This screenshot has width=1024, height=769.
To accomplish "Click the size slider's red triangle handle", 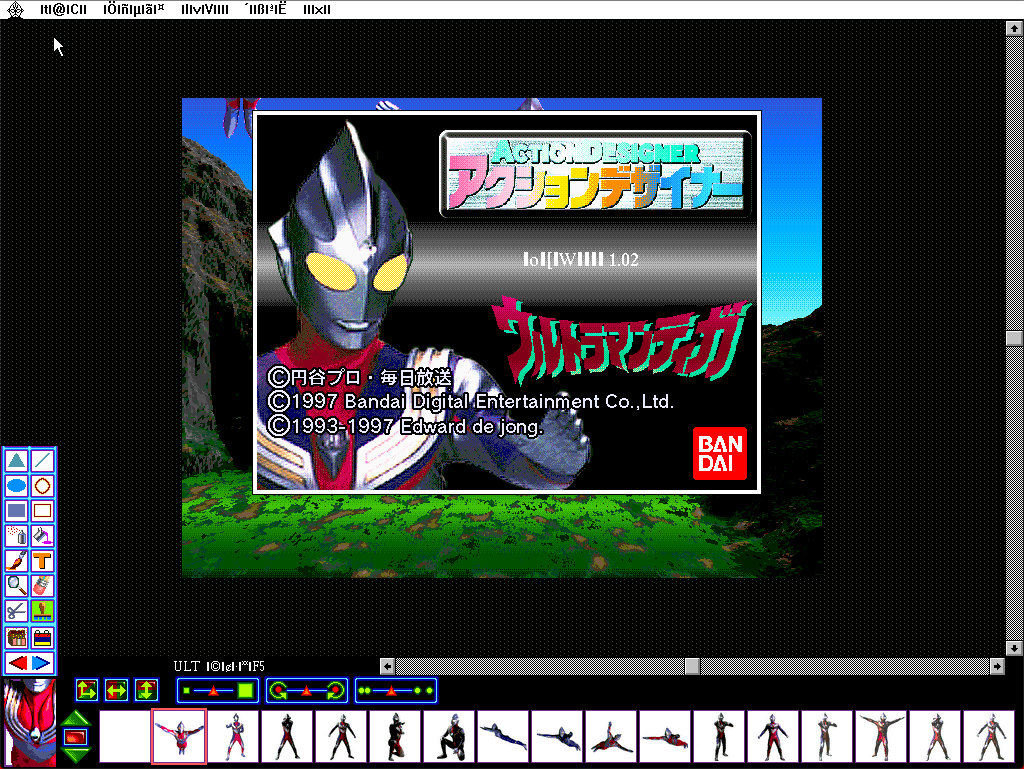I will point(214,691).
